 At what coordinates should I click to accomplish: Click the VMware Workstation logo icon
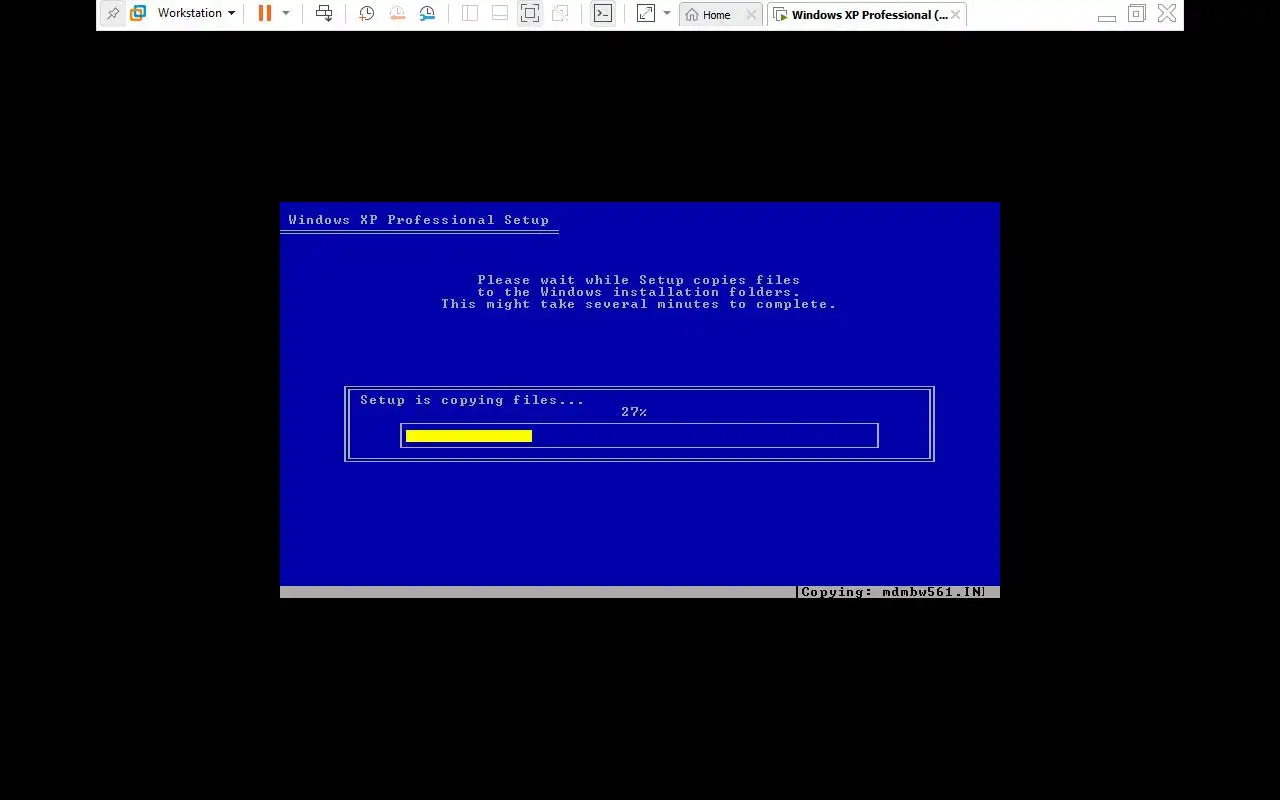[x=138, y=14]
